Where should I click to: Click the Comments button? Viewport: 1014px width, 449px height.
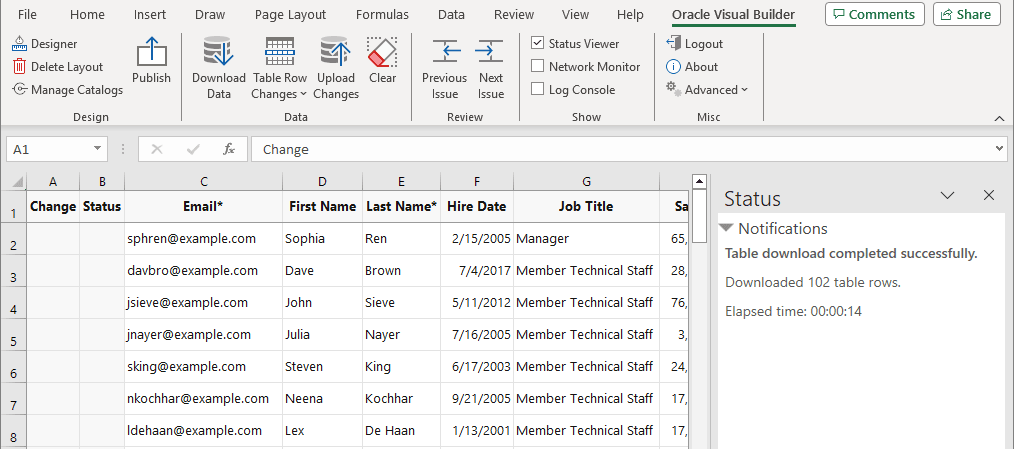(874, 14)
